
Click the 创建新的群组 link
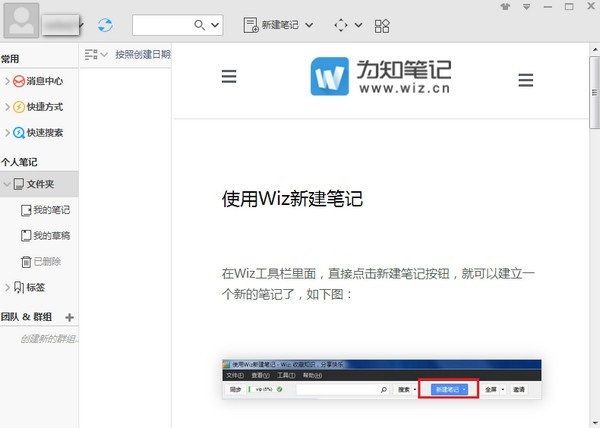pos(49,339)
